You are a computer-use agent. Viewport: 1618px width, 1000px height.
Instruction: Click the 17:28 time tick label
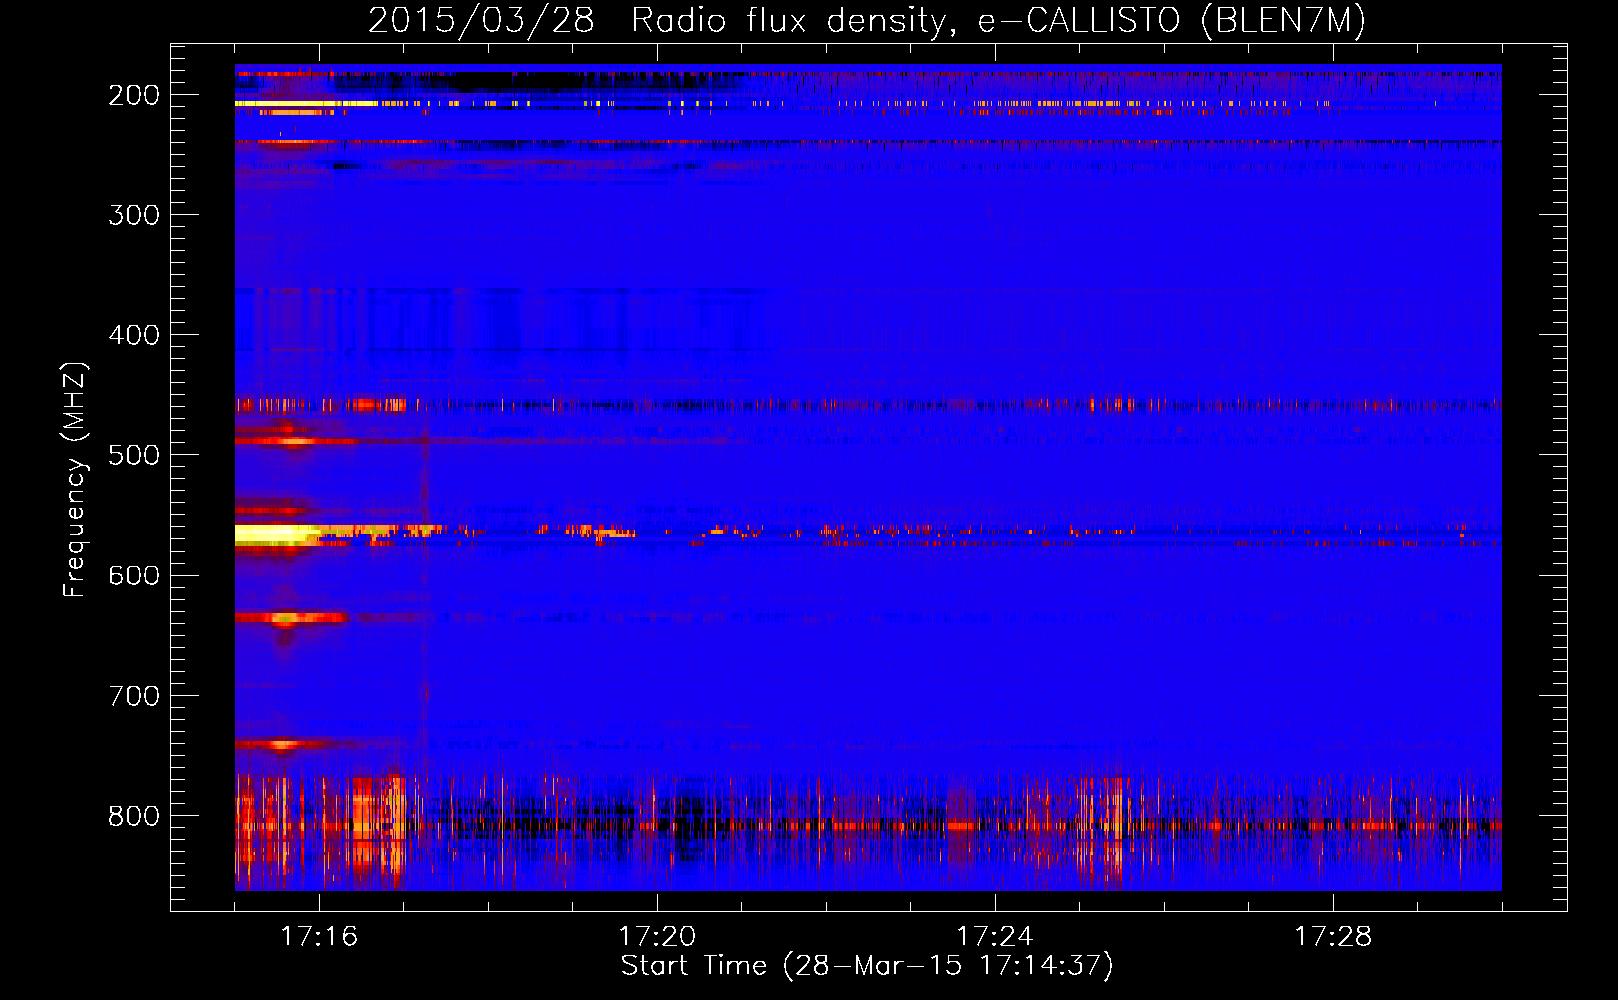1333,936
